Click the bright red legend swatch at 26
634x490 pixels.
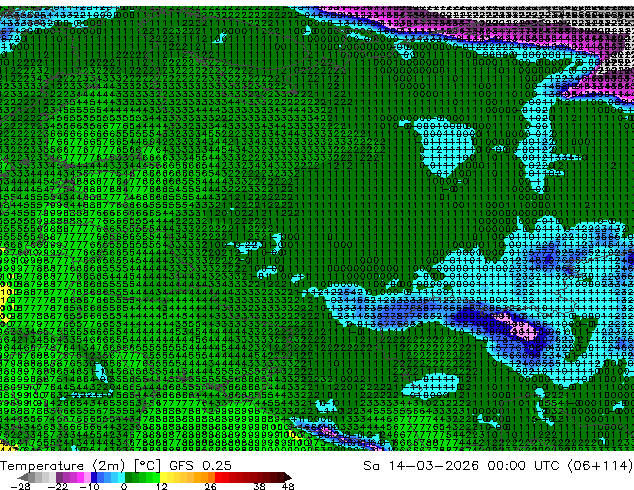(x=218, y=477)
